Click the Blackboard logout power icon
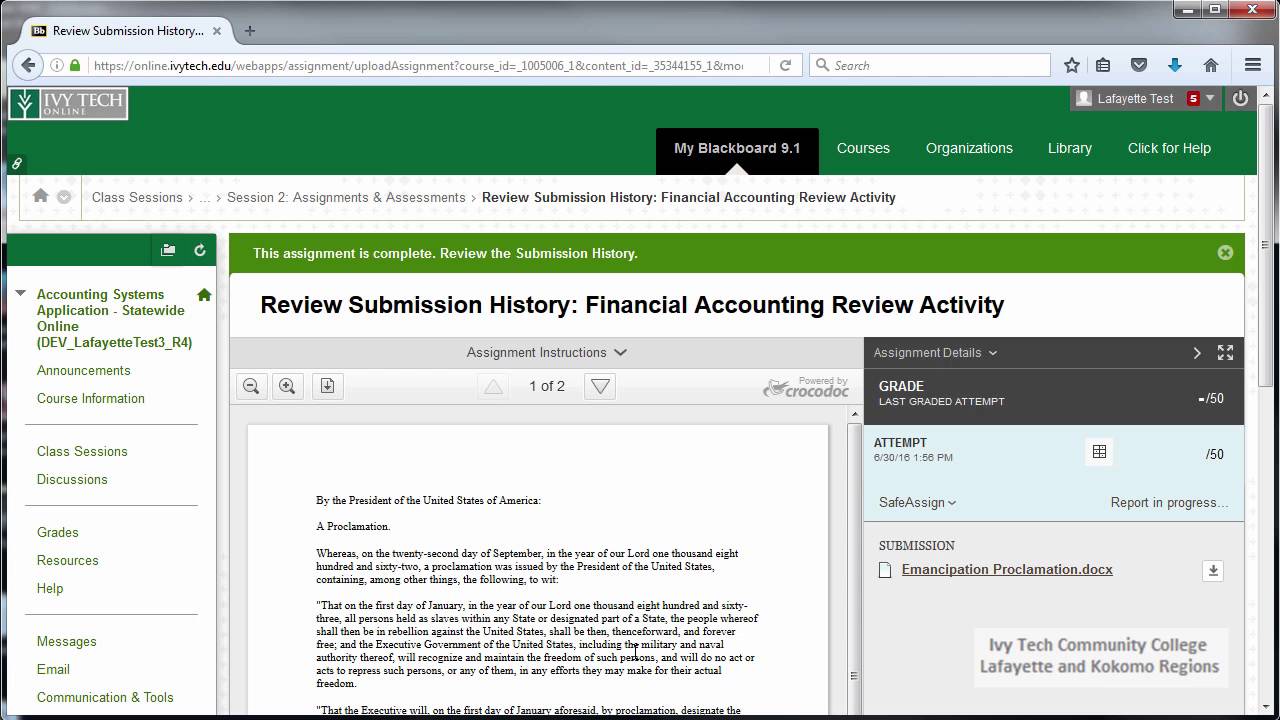 (1240, 98)
